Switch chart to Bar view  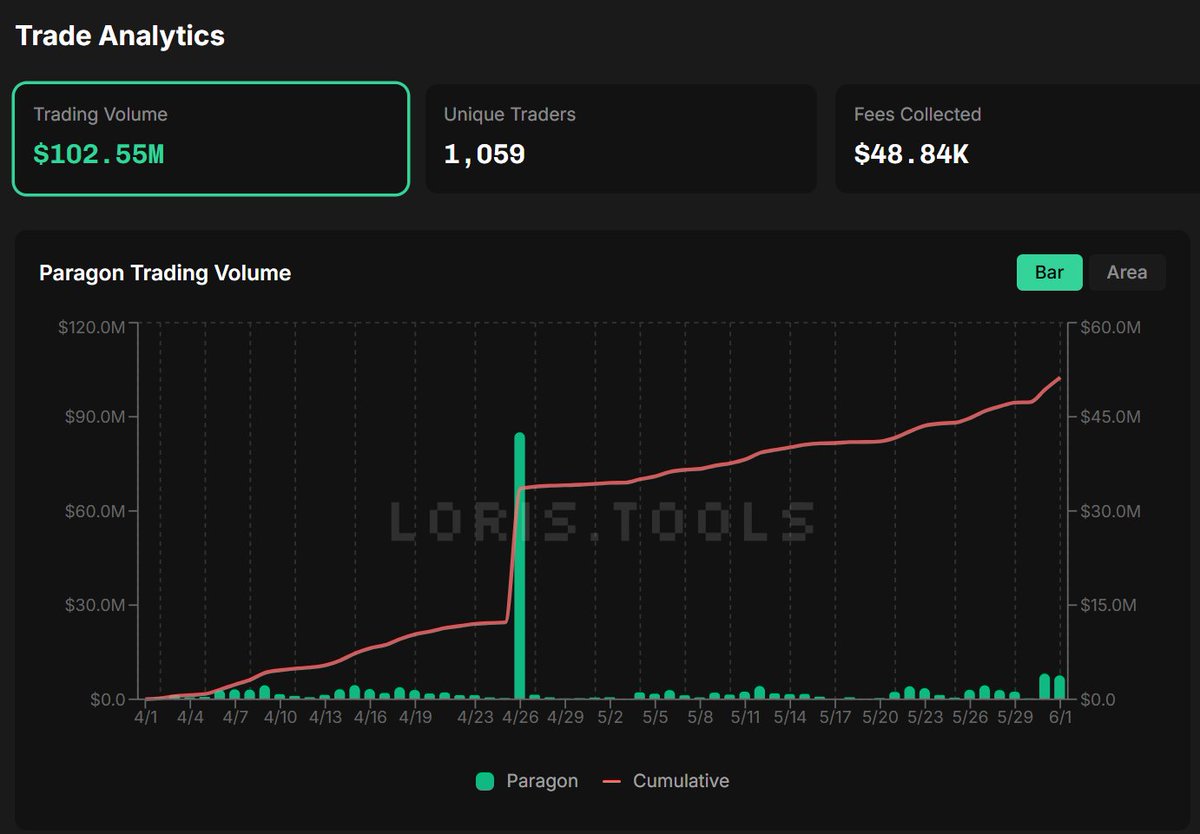click(x=1049, y=272)
